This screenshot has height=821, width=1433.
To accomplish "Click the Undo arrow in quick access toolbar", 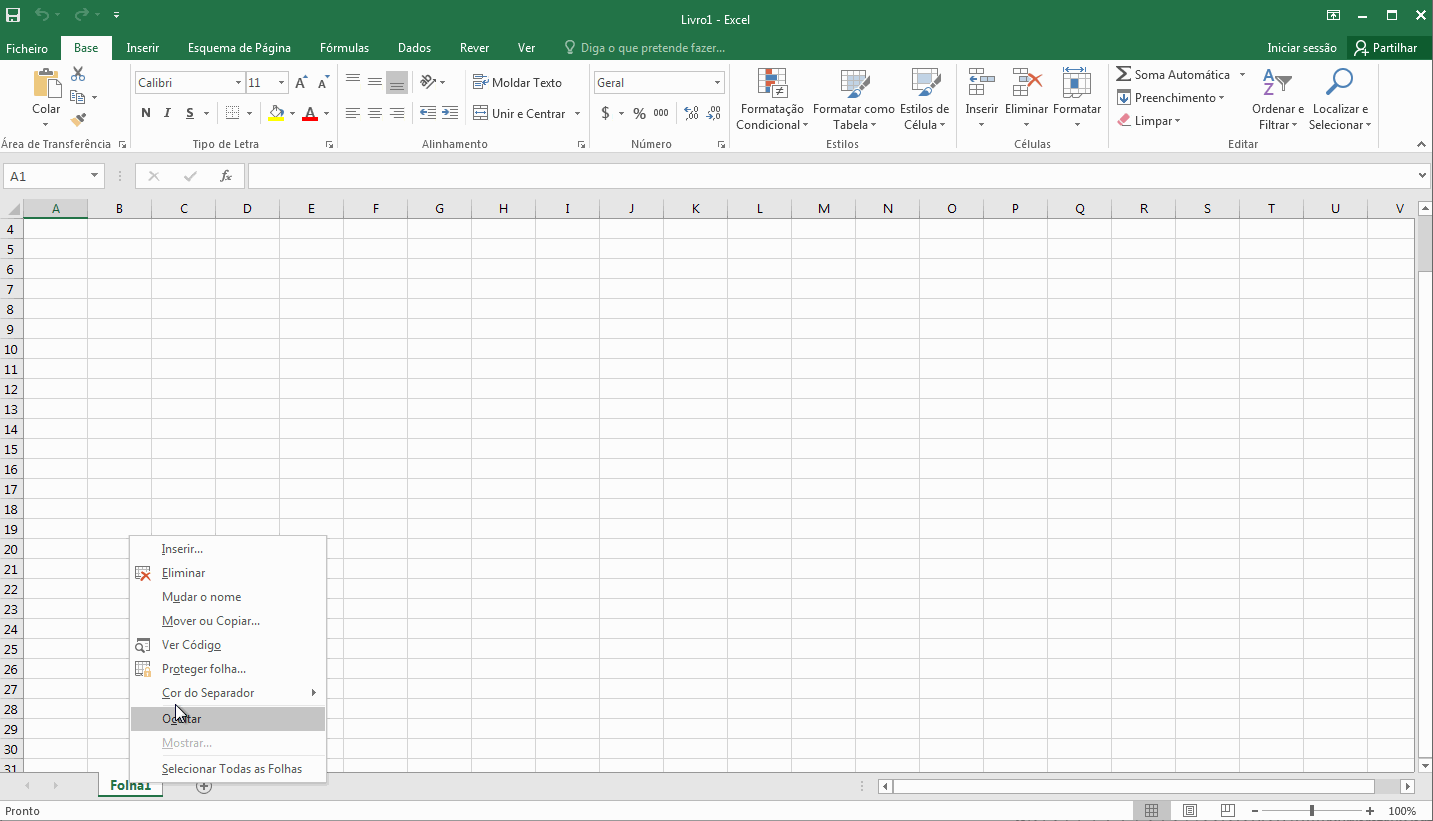I will (x=42, y=15).
